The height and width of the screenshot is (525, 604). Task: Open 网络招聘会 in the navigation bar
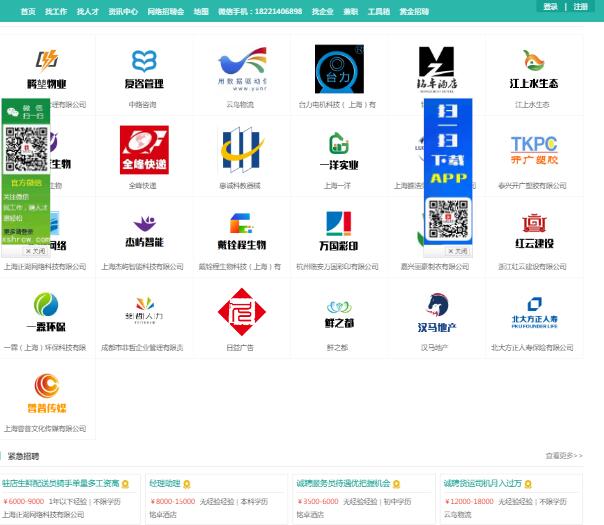pyautogui.click(x=166, y=12)
